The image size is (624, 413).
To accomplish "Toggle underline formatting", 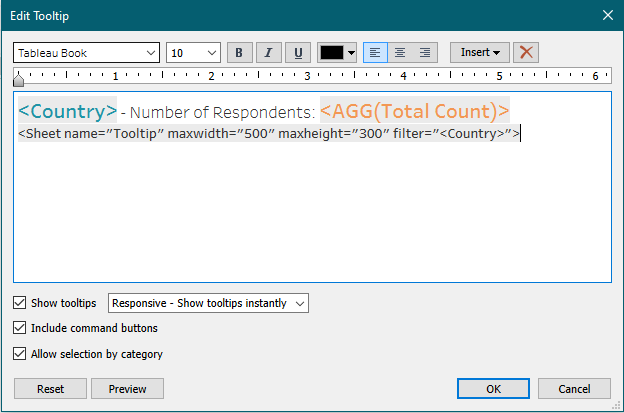I will 297,53.
